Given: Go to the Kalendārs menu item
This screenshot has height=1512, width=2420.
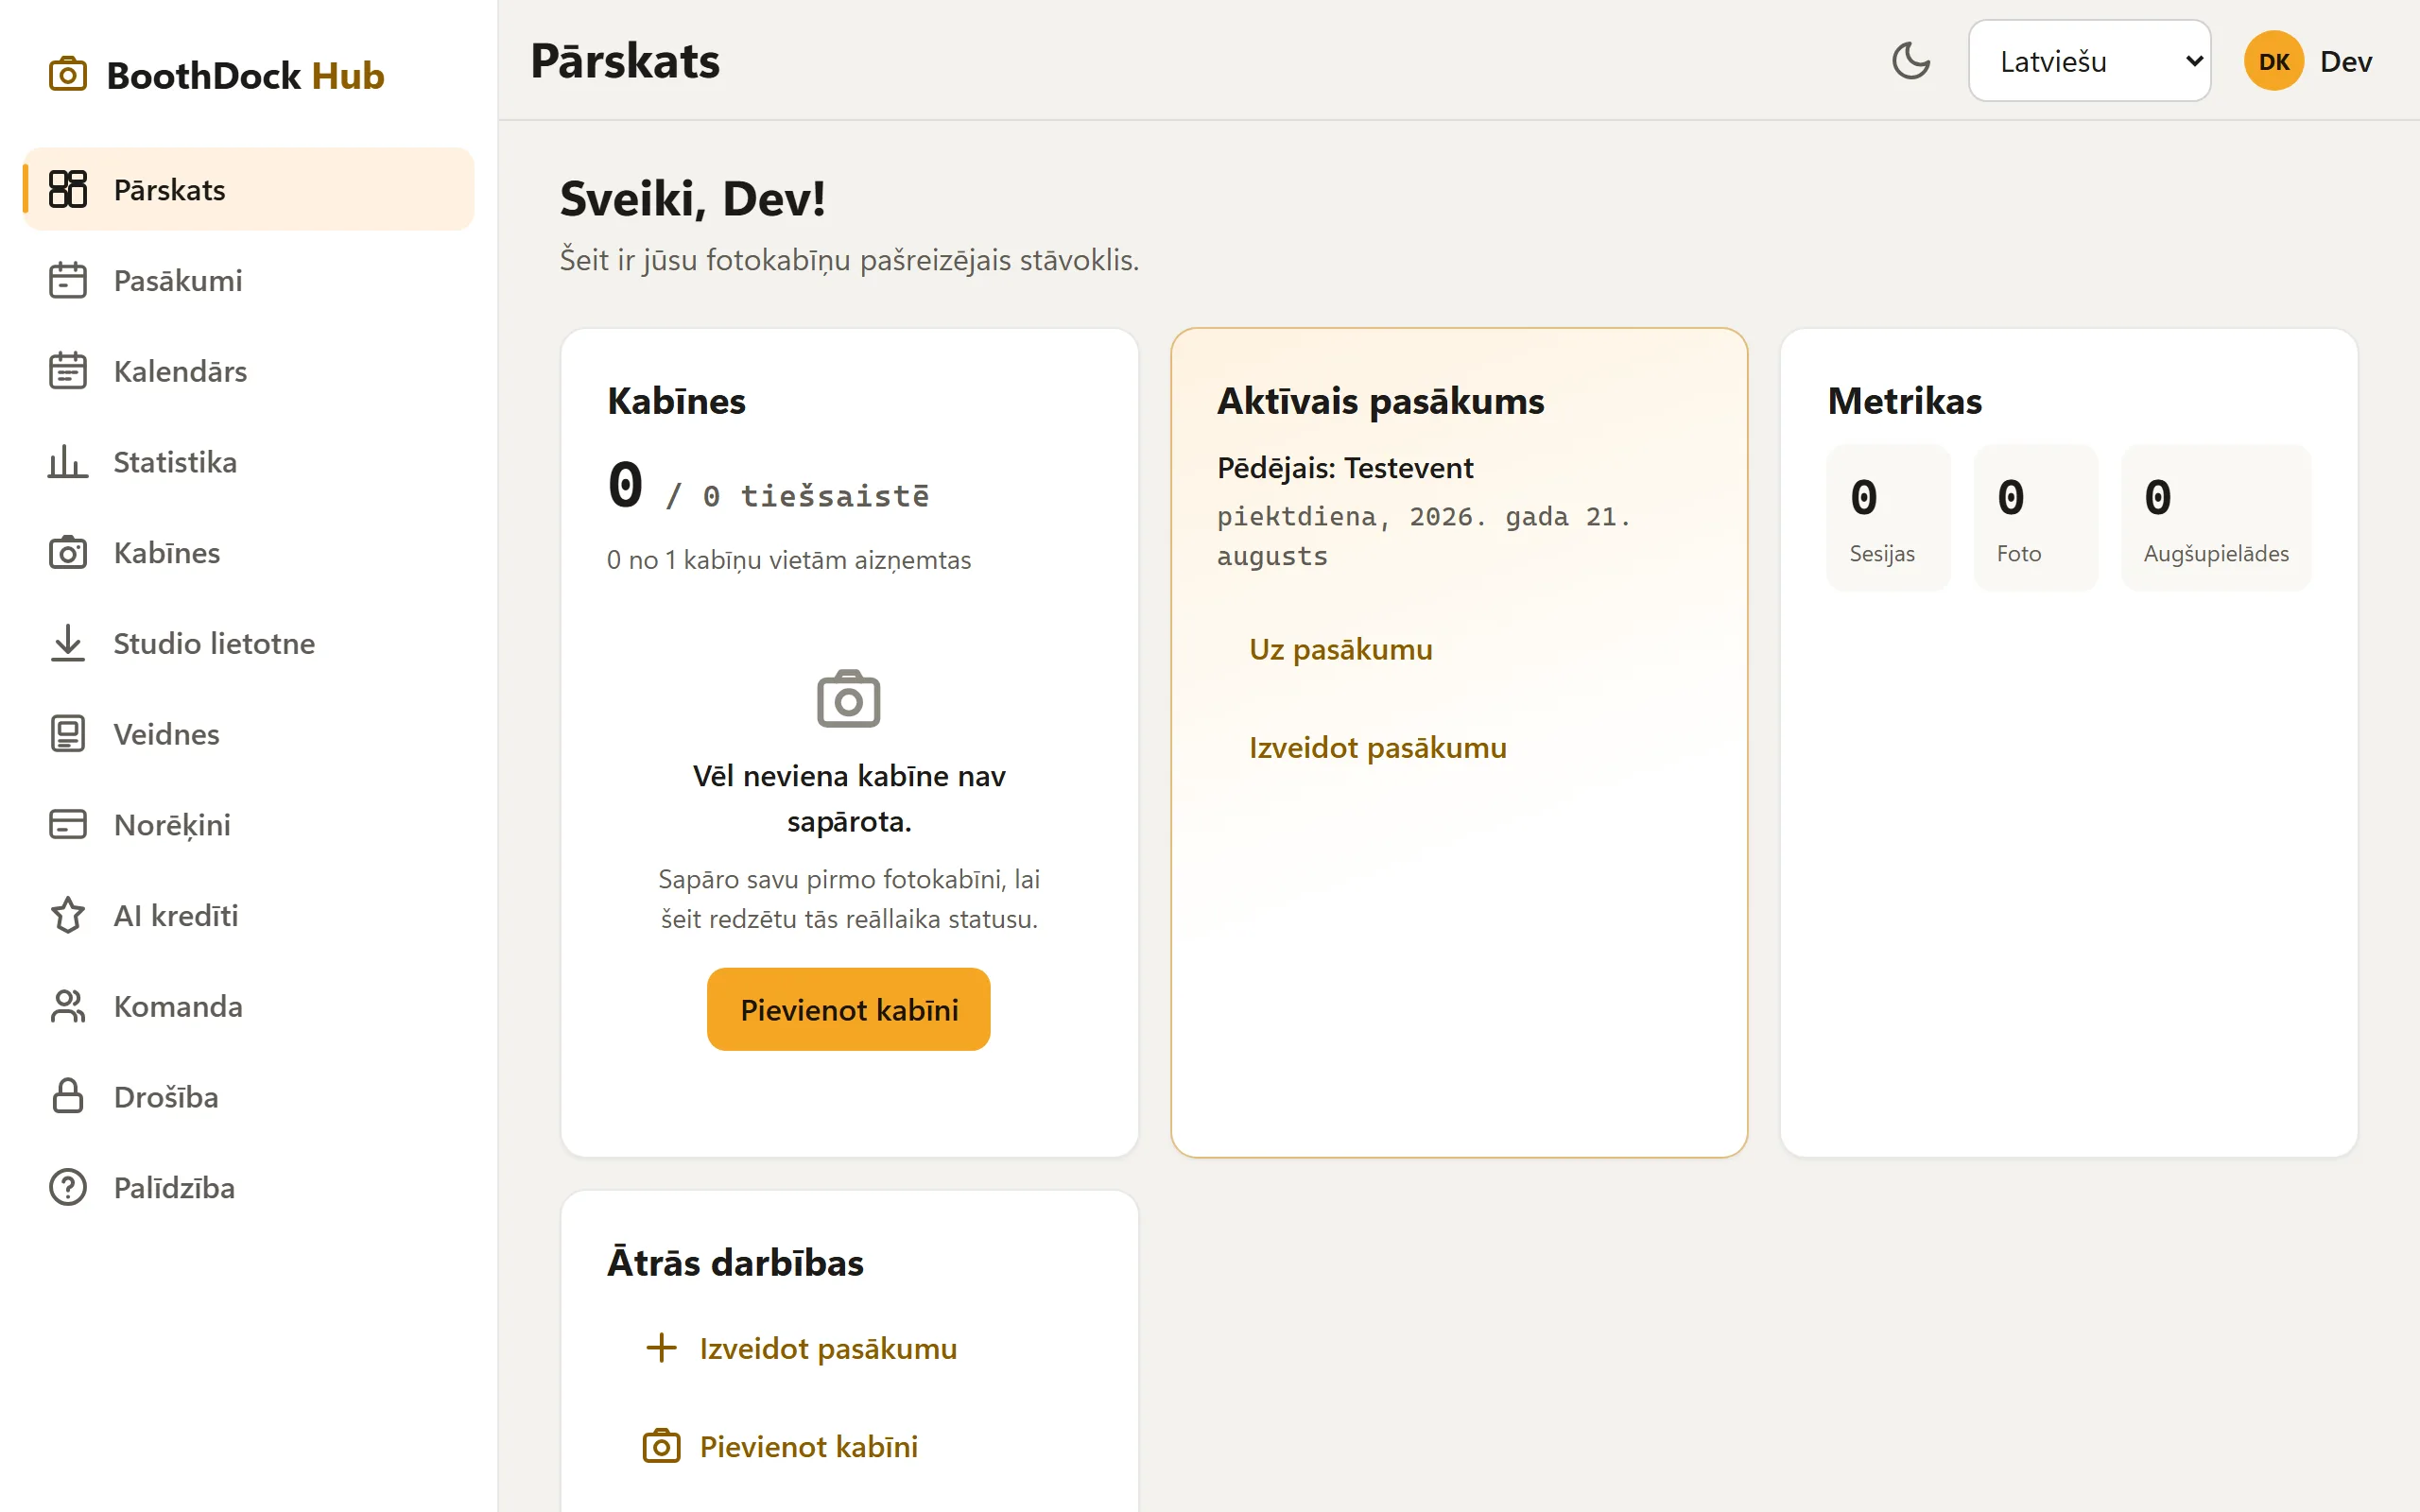Looking at the screenshot, I should (x=248, y=371).
